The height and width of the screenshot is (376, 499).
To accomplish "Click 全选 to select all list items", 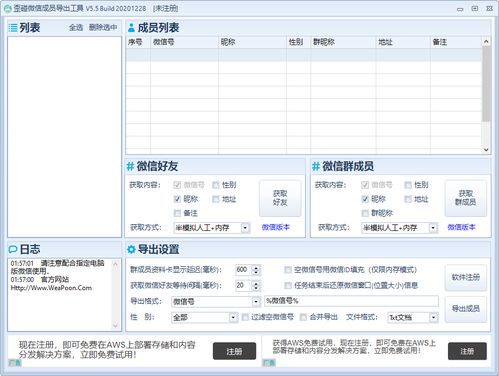I will click(x=76, y=27).
